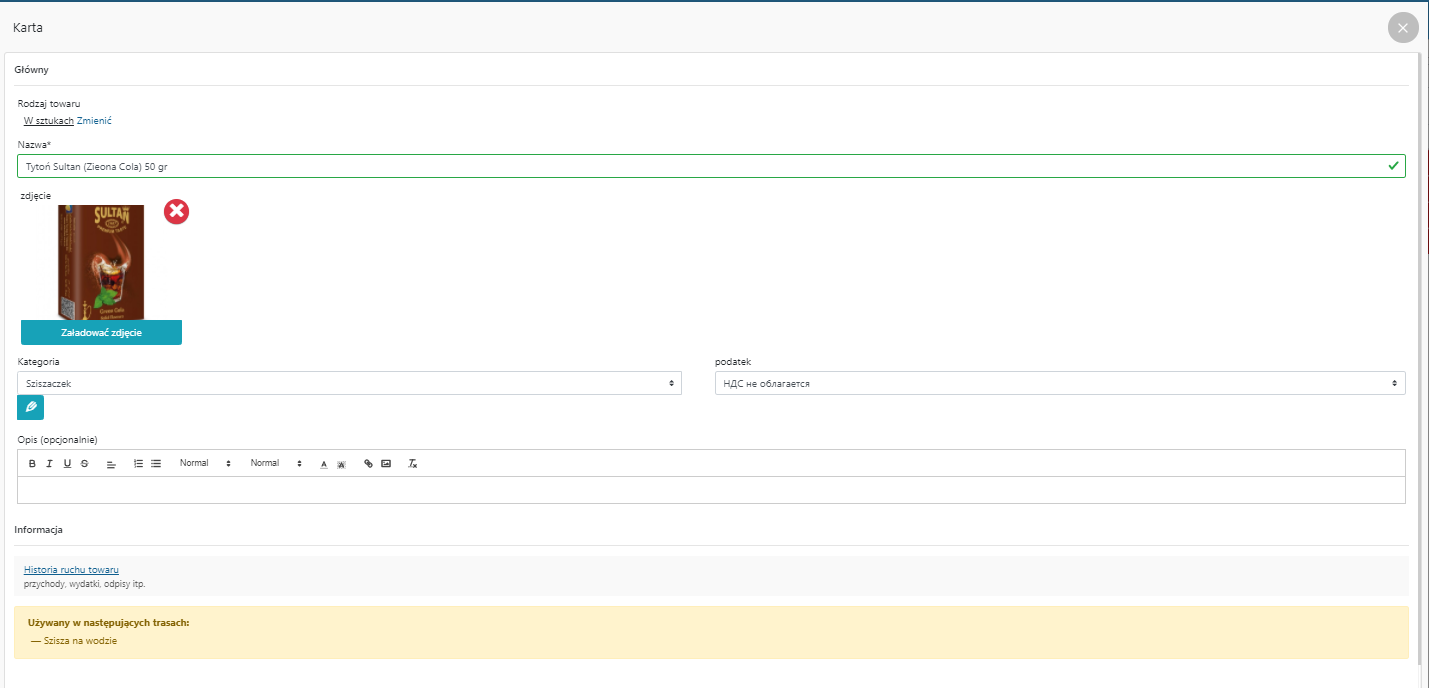Open the Historia ruchu towaru link
The image size is (1429, 688).
coord(71,570)
